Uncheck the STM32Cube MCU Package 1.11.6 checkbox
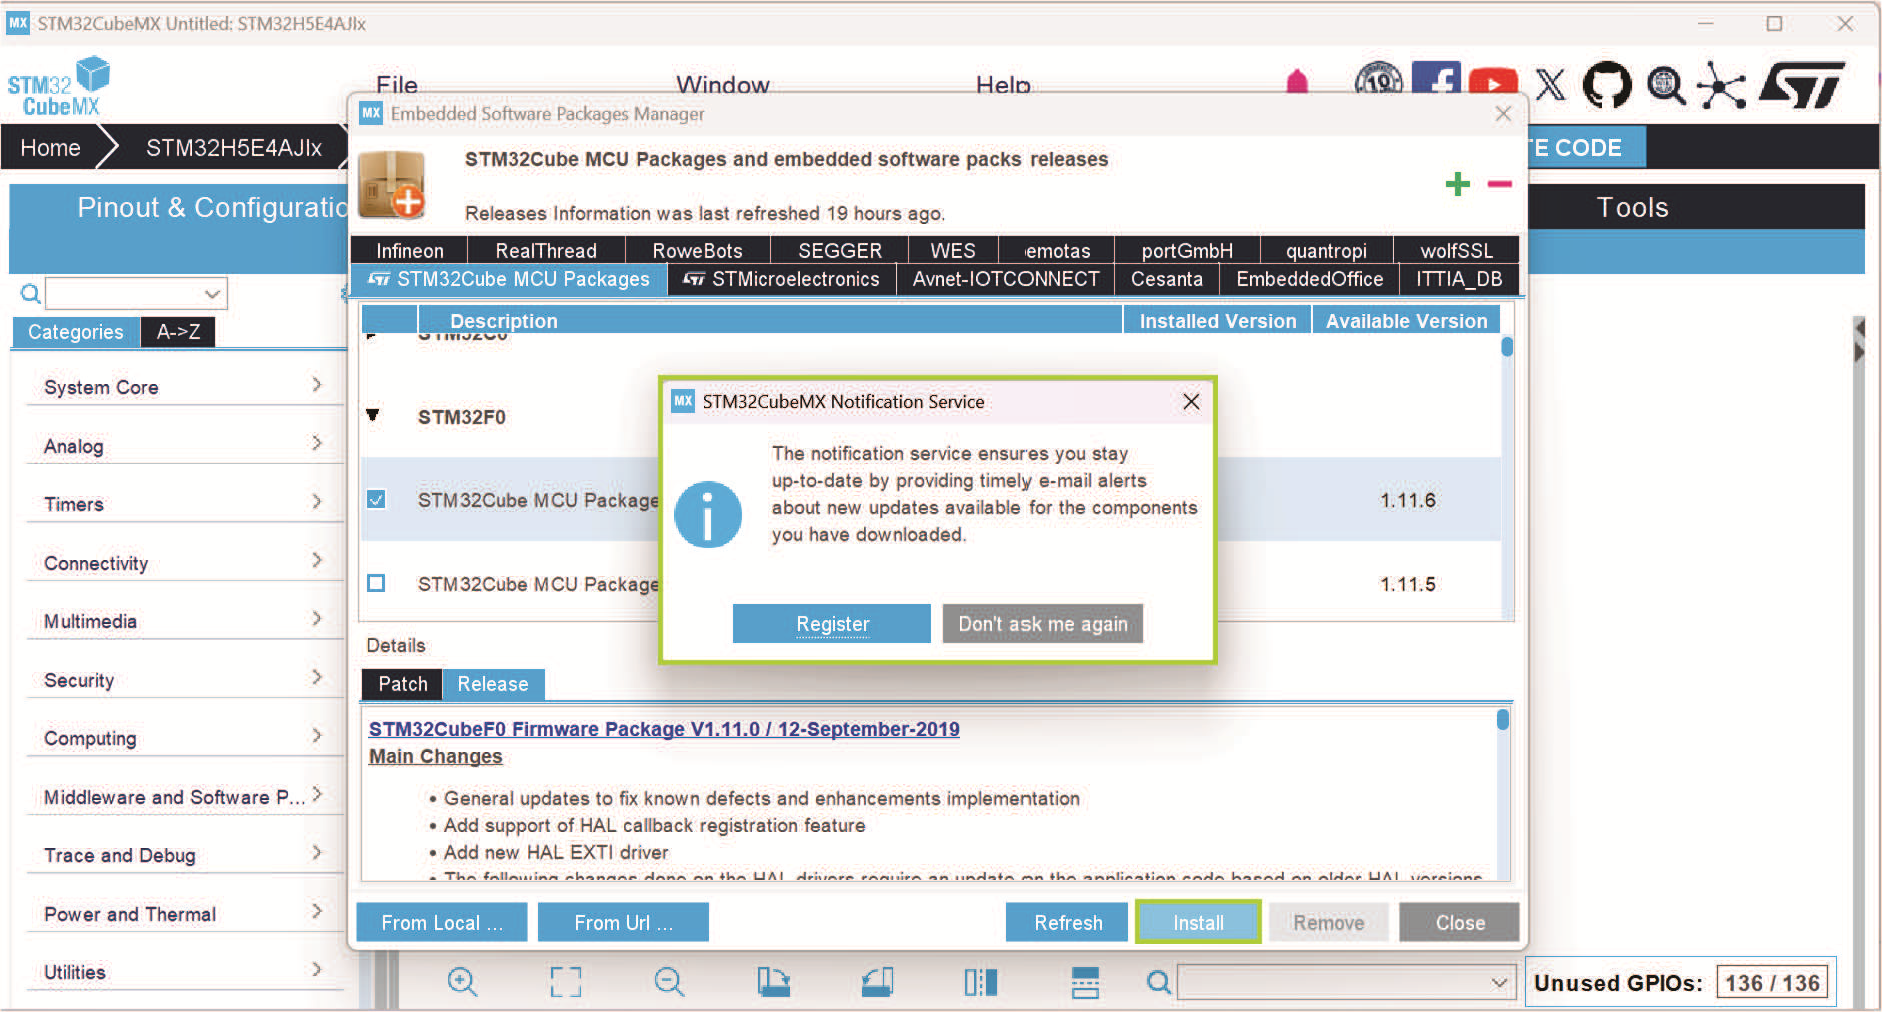Screen dimensions: 1882x1012 [376, 499]
